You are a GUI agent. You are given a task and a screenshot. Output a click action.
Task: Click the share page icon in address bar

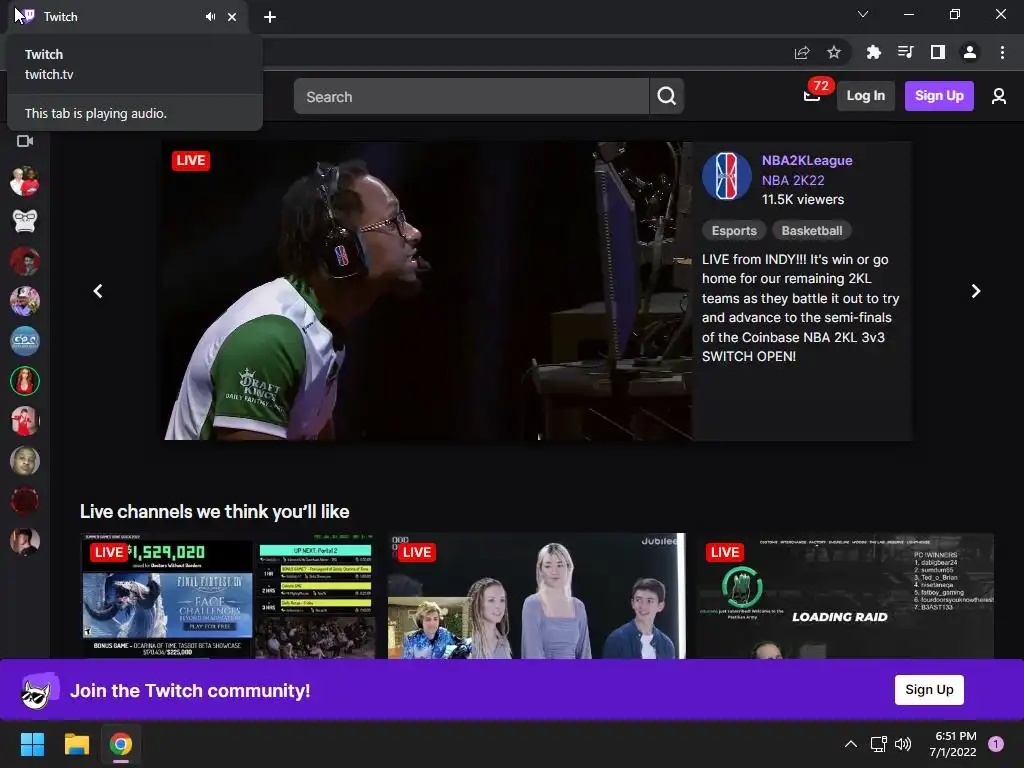(802, 52)
